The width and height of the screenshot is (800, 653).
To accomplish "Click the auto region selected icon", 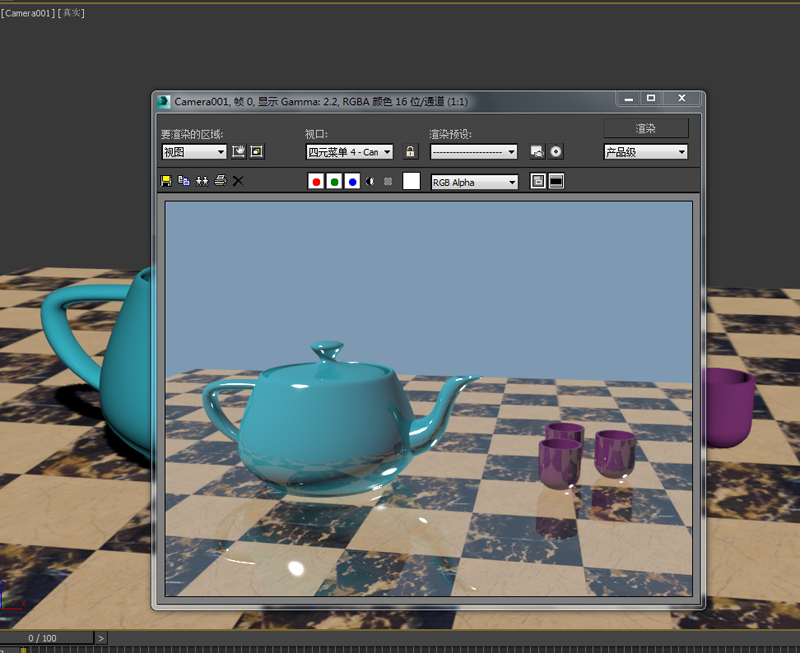I will pos(257,152).
